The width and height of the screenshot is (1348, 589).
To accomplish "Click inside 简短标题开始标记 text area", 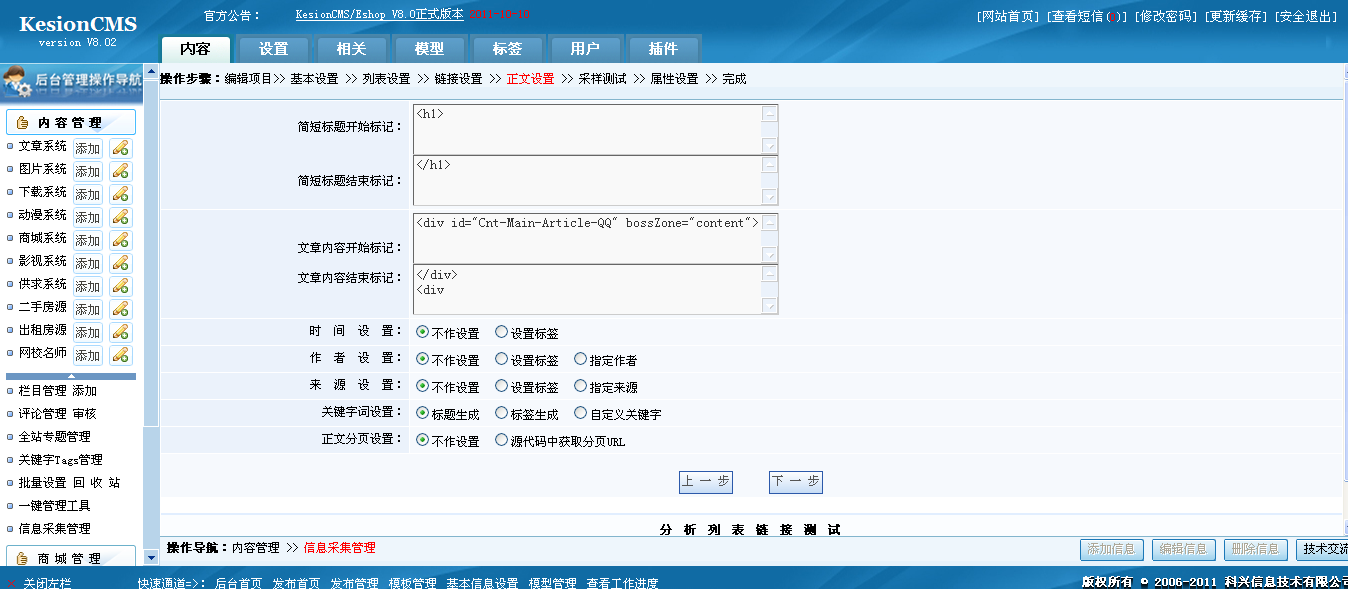I will tap(587, 129).
